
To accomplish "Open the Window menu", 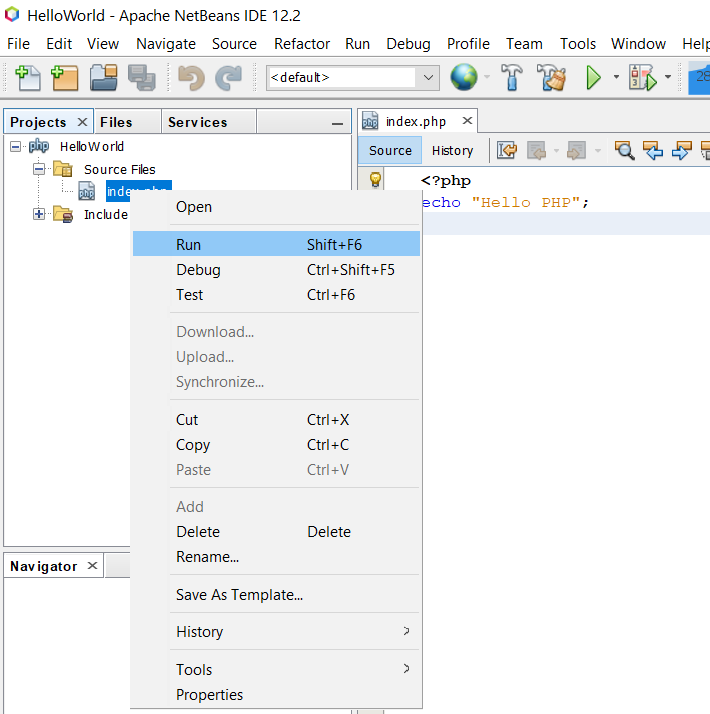I will [638, 44].
